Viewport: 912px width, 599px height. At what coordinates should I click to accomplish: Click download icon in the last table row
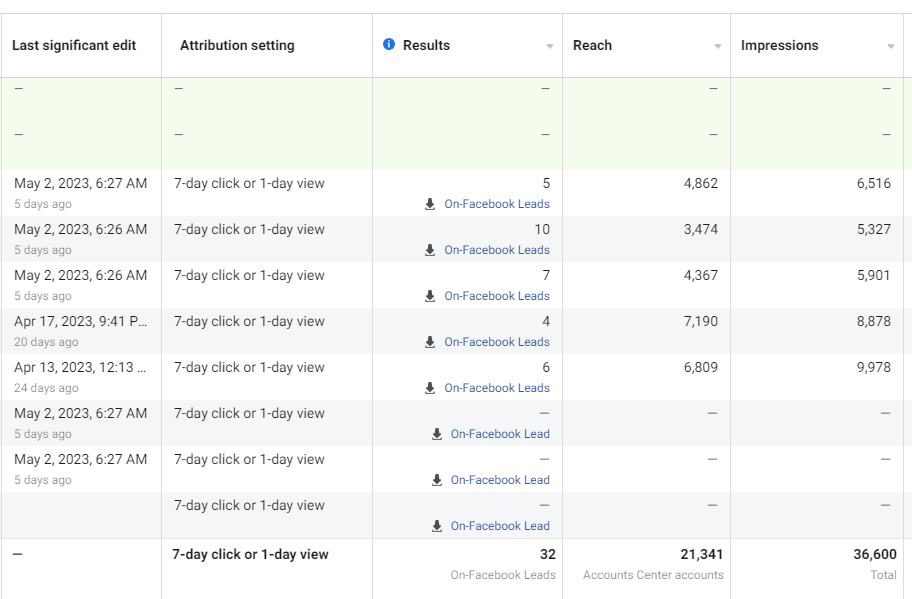tap(437, 526)
